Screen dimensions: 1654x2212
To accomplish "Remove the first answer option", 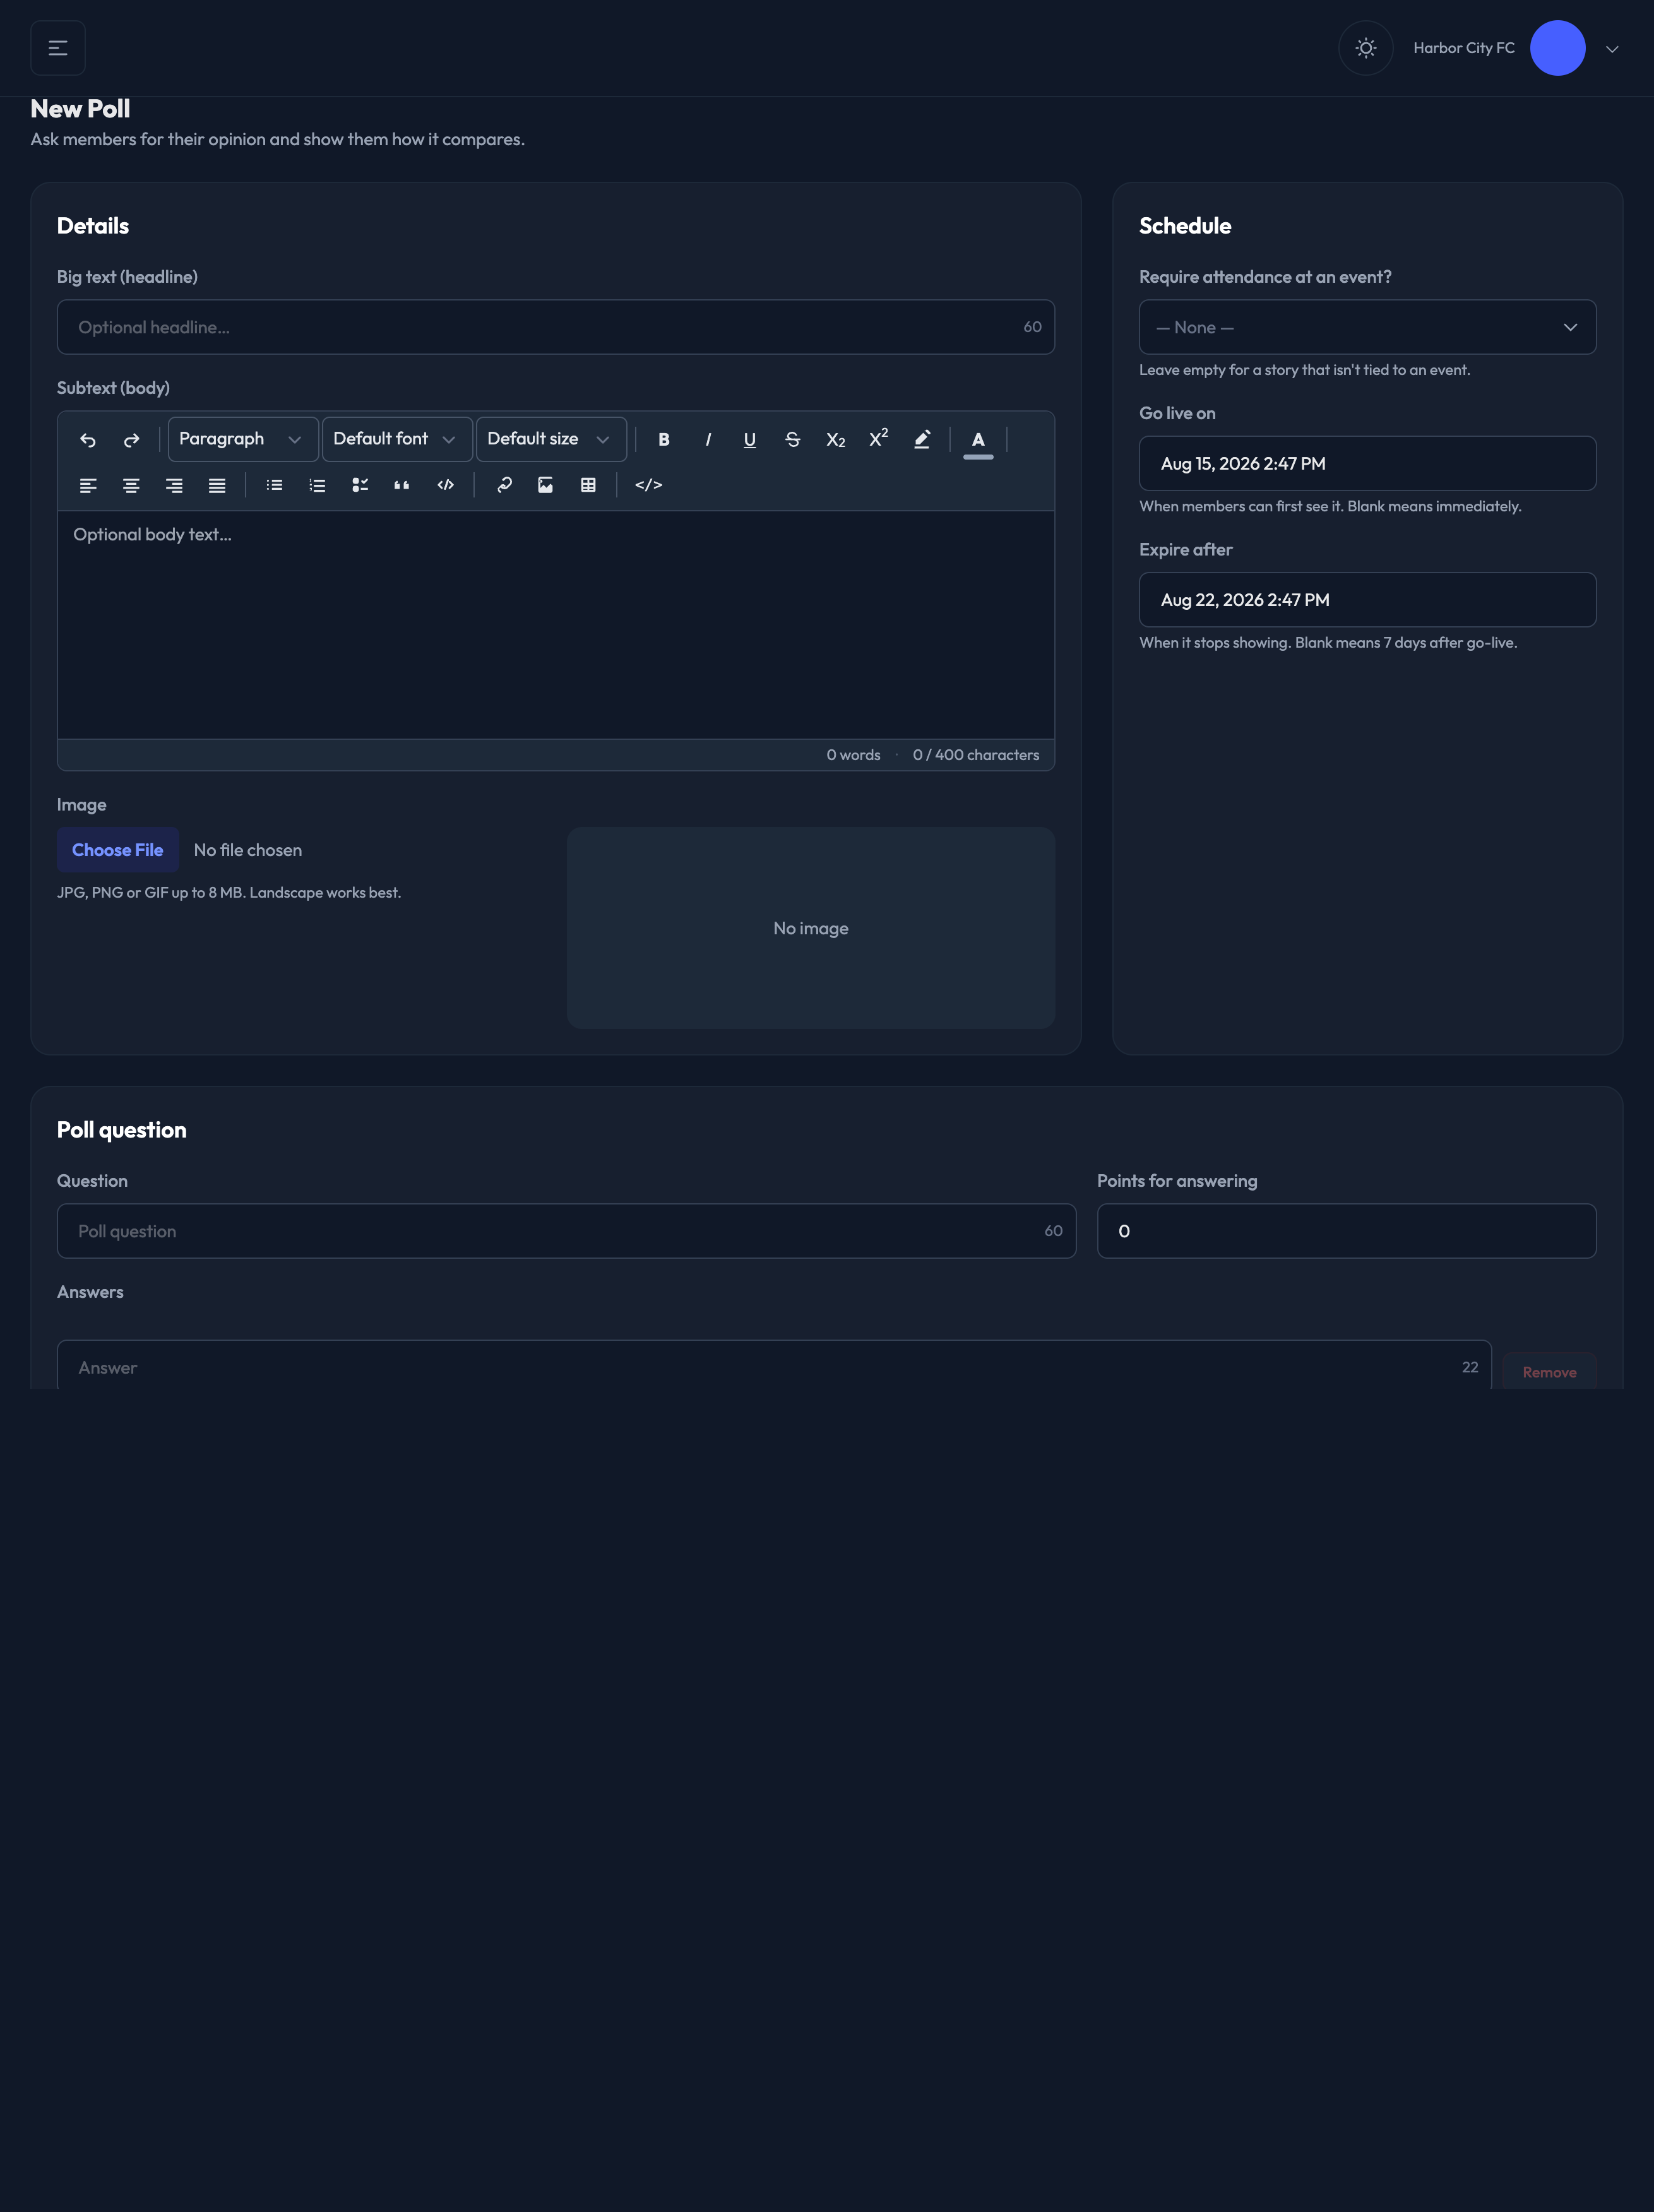I will (x=1549, y=1372).
